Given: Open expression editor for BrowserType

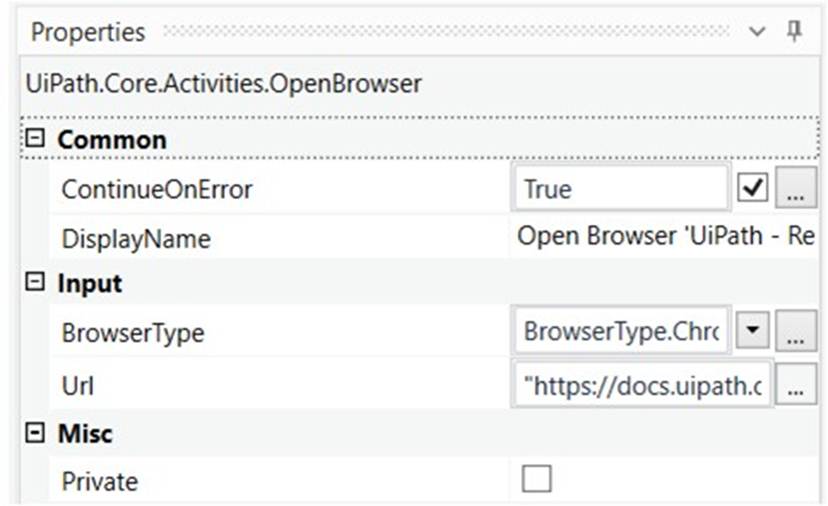Looking at the screenshot, I should pos(796,332).
